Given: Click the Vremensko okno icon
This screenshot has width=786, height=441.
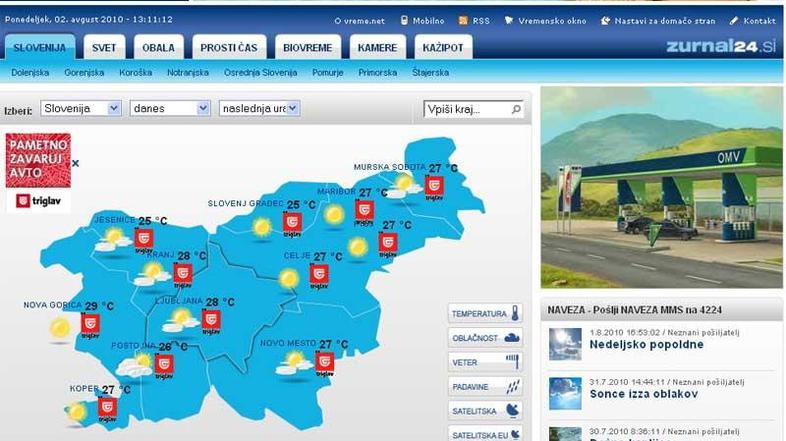Looking at the screenshot, I should coord(509,21).
